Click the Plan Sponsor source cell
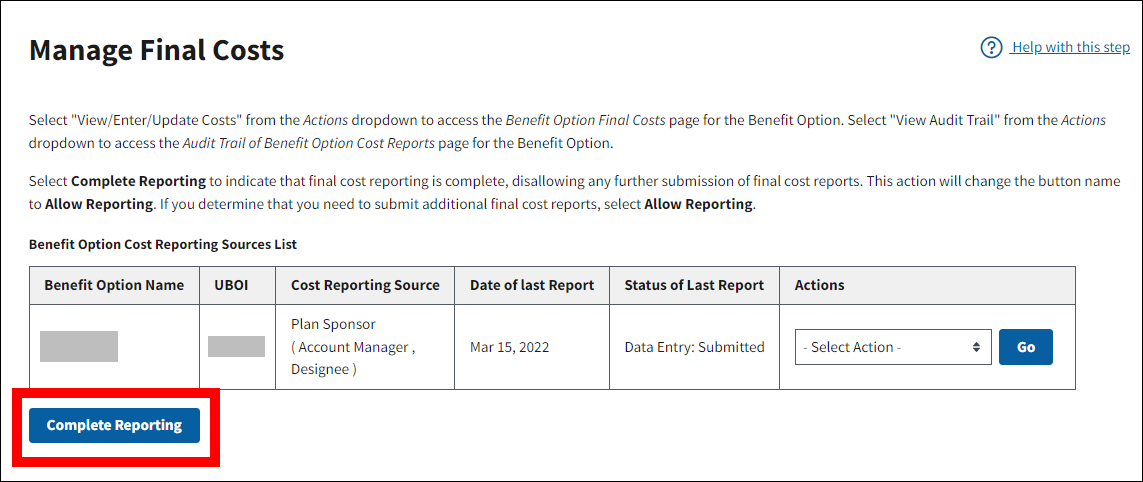Viewport: 1143px width, 482px height. [333, 325]
